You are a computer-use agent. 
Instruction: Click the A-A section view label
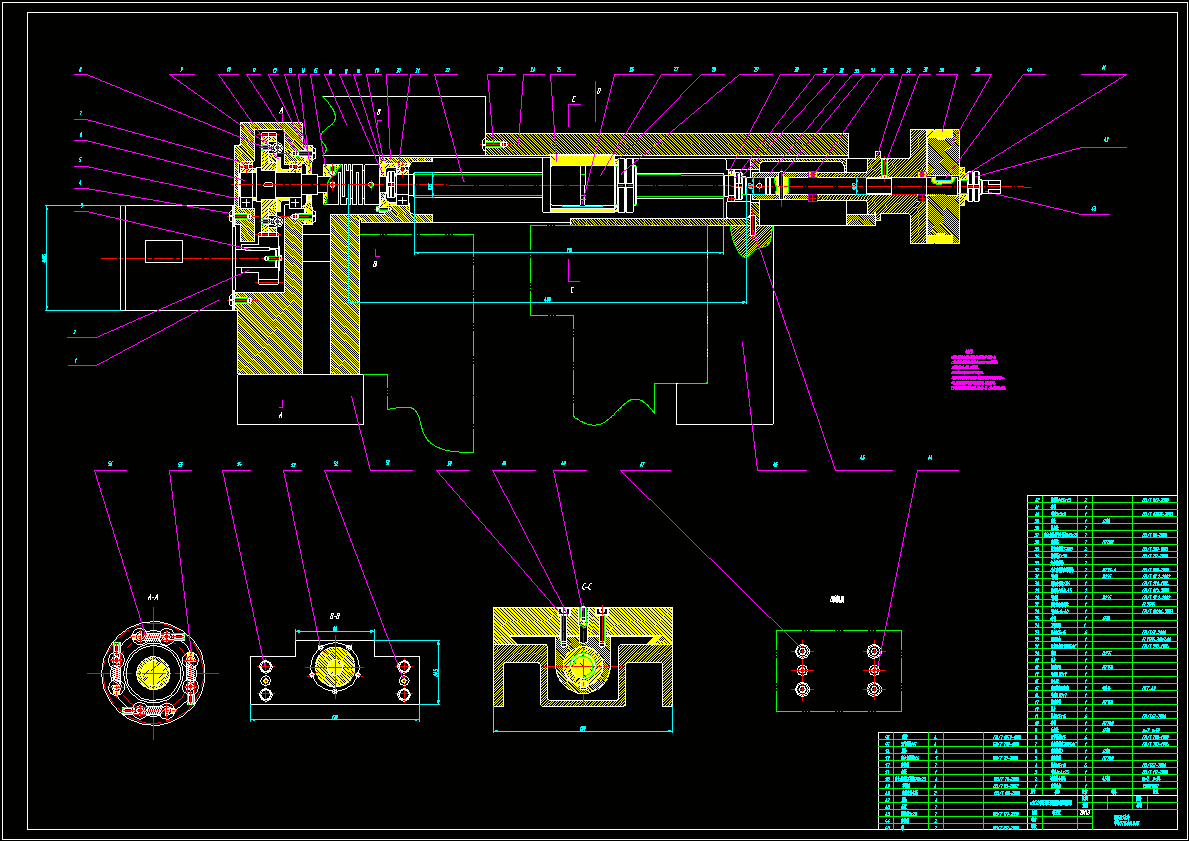(153, 598)
